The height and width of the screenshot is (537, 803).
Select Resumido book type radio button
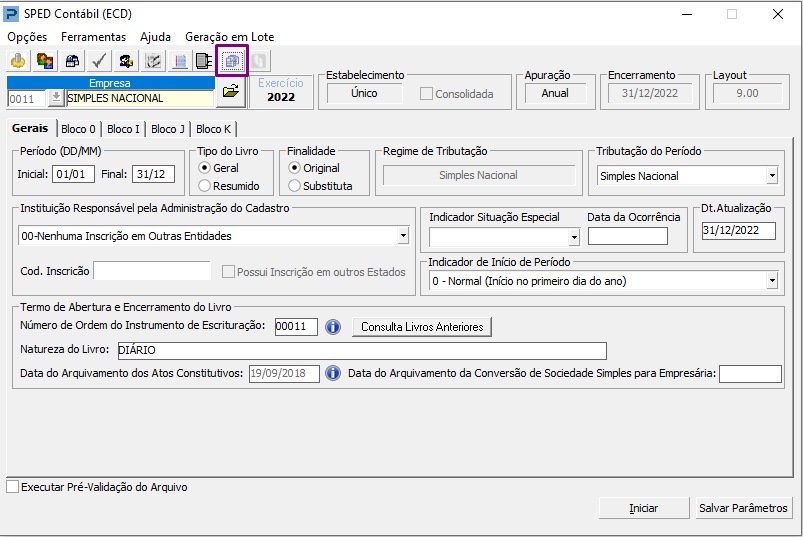(204, 186)
